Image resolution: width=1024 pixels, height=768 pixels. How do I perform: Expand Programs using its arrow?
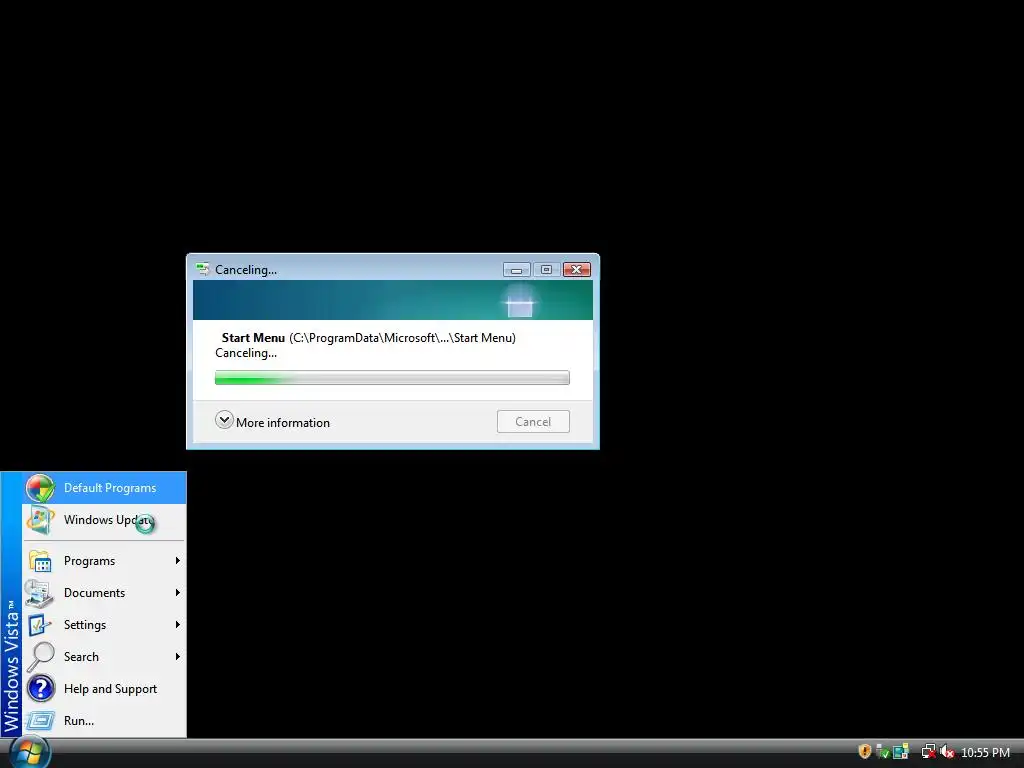pos(177,560)
